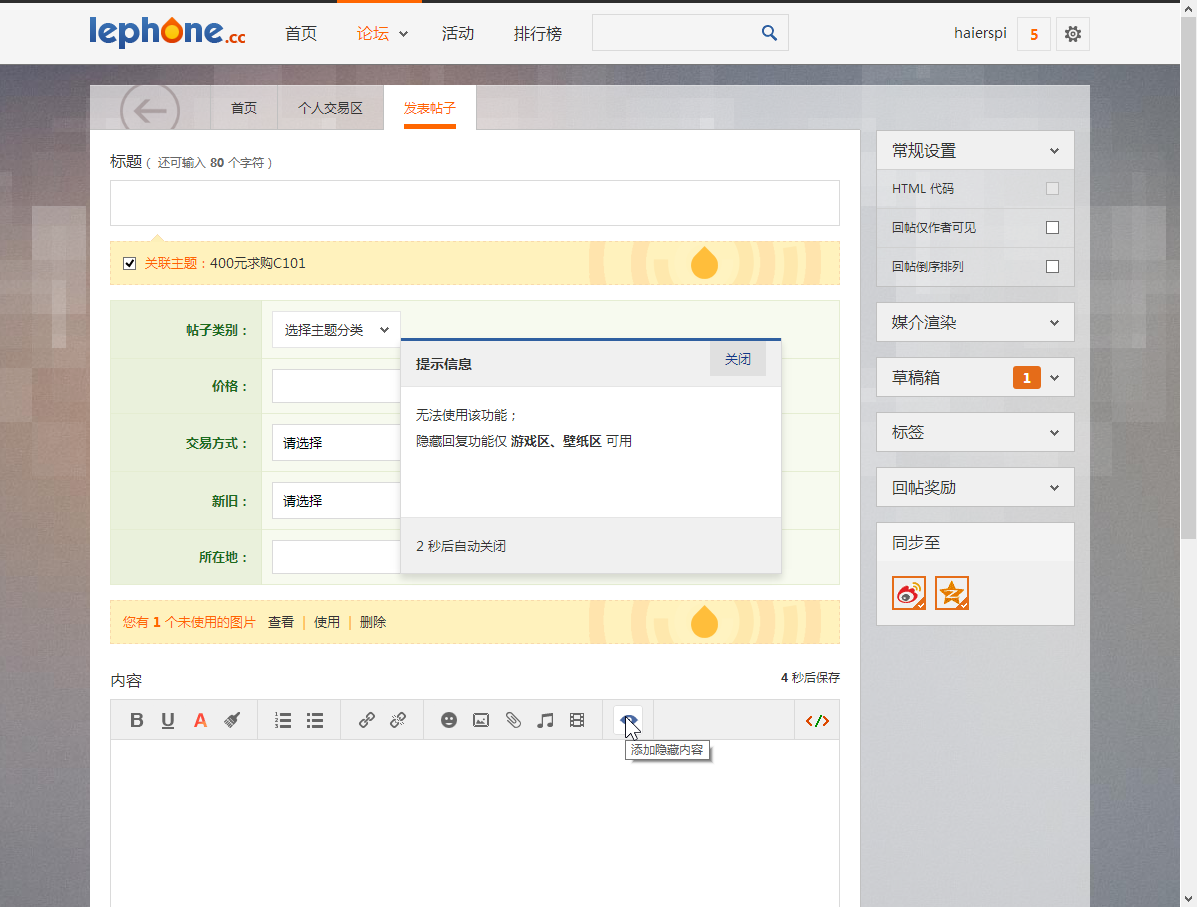Enable replies visible only to author
Image resolution: width=1197 pixels, height=907 pixels.
coord(1052,228)
